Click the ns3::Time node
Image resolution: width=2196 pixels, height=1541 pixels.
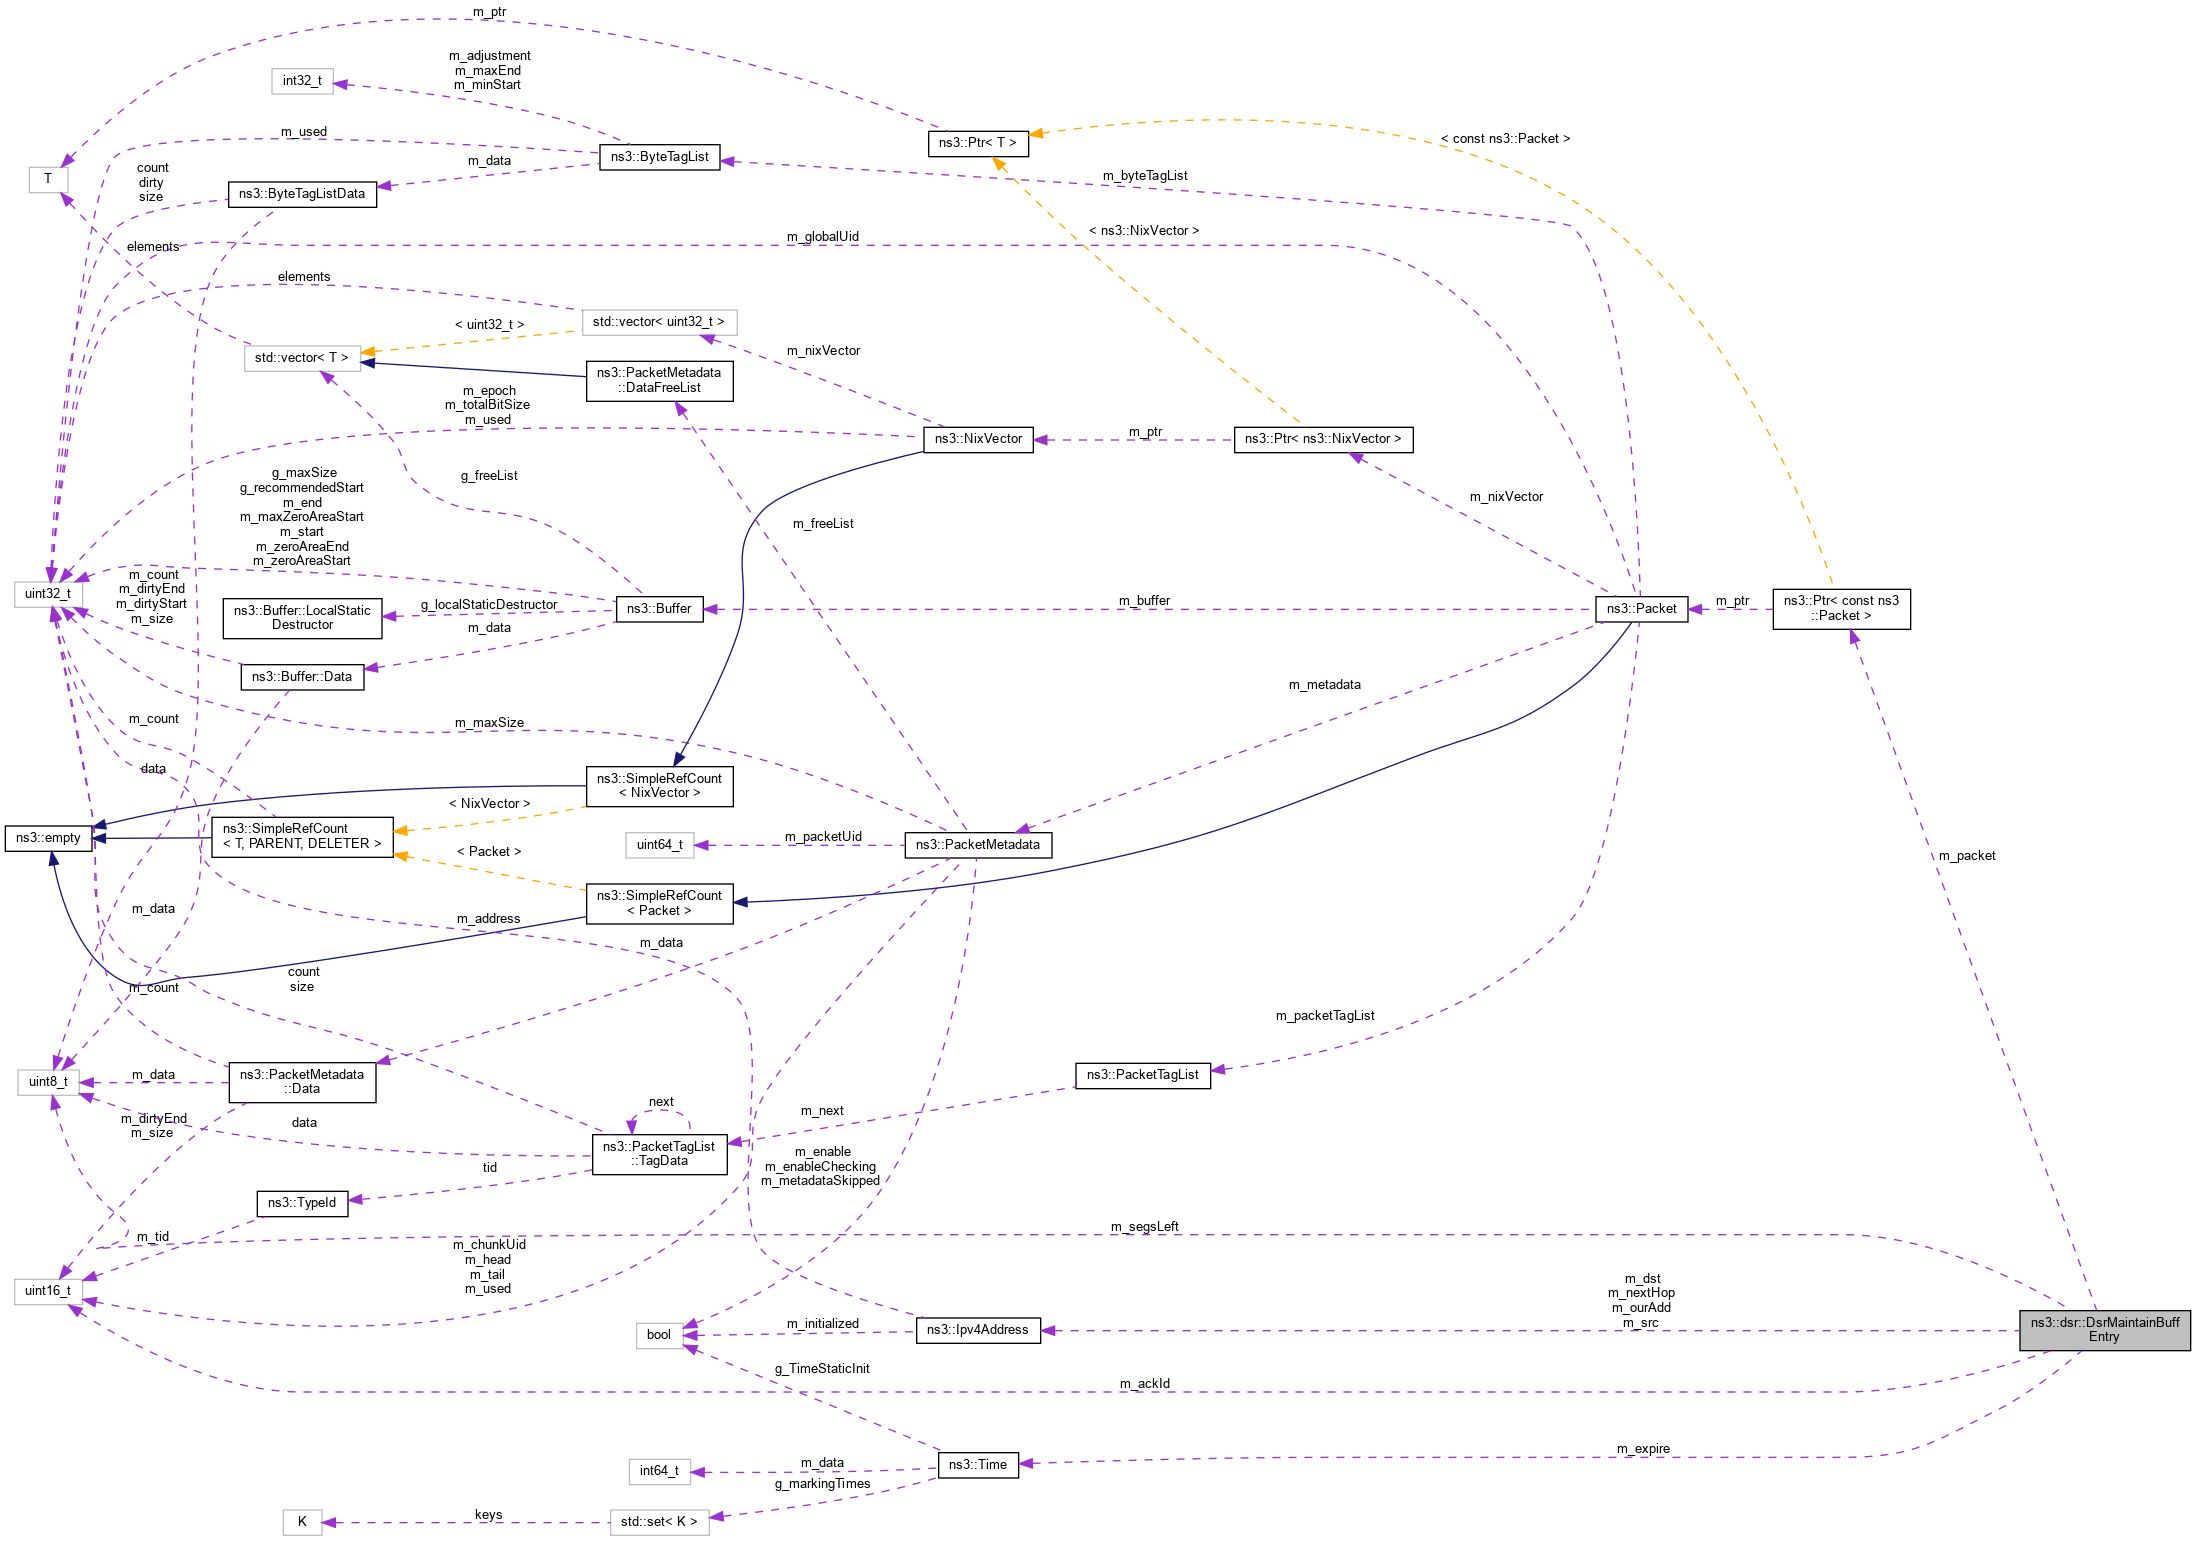pos(978,1464)
